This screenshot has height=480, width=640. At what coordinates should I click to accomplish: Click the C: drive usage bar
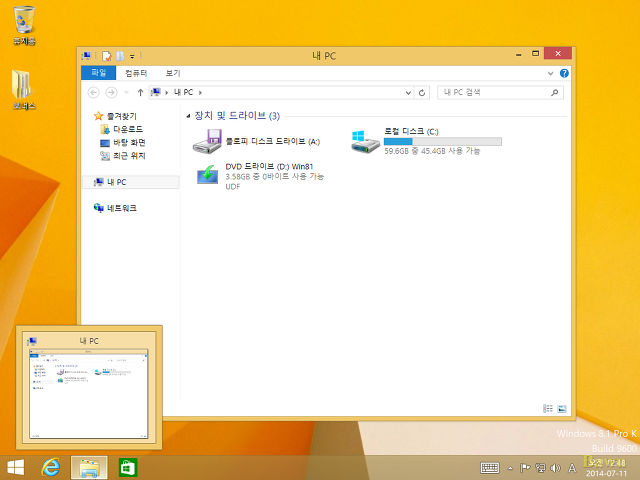(443, 142)
